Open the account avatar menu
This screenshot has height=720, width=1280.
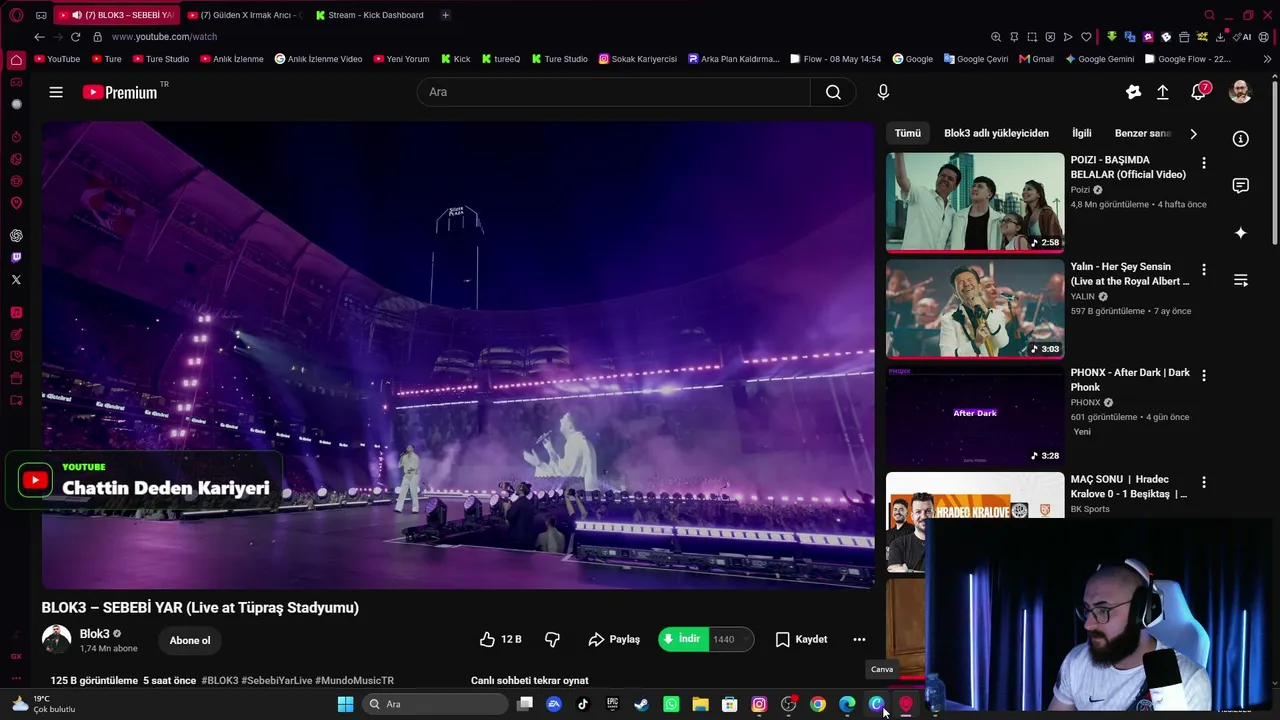pyautogui.click(x=1240, y=92)
